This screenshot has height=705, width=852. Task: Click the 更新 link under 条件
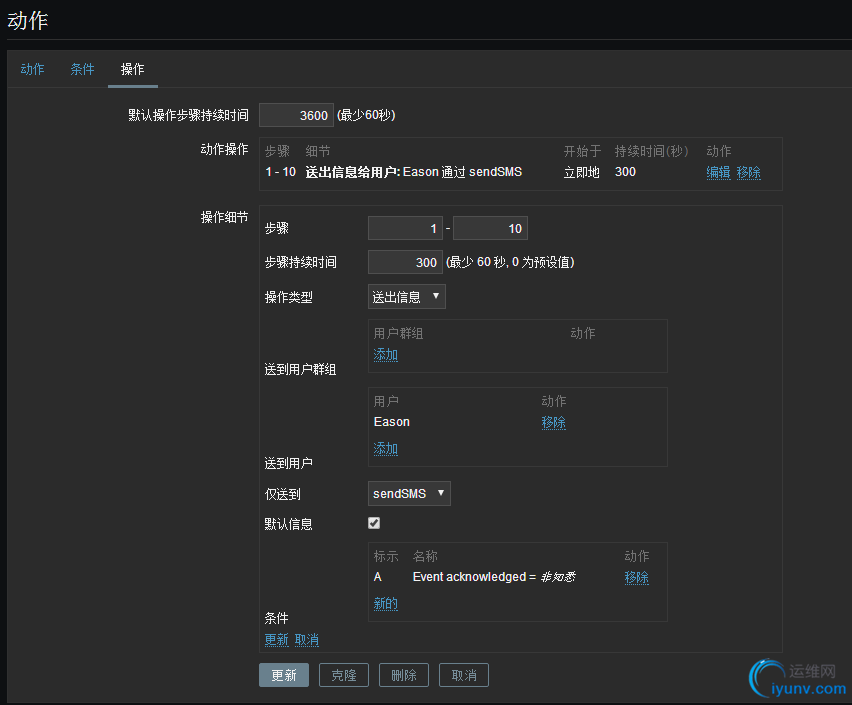[x=276, y=639]
